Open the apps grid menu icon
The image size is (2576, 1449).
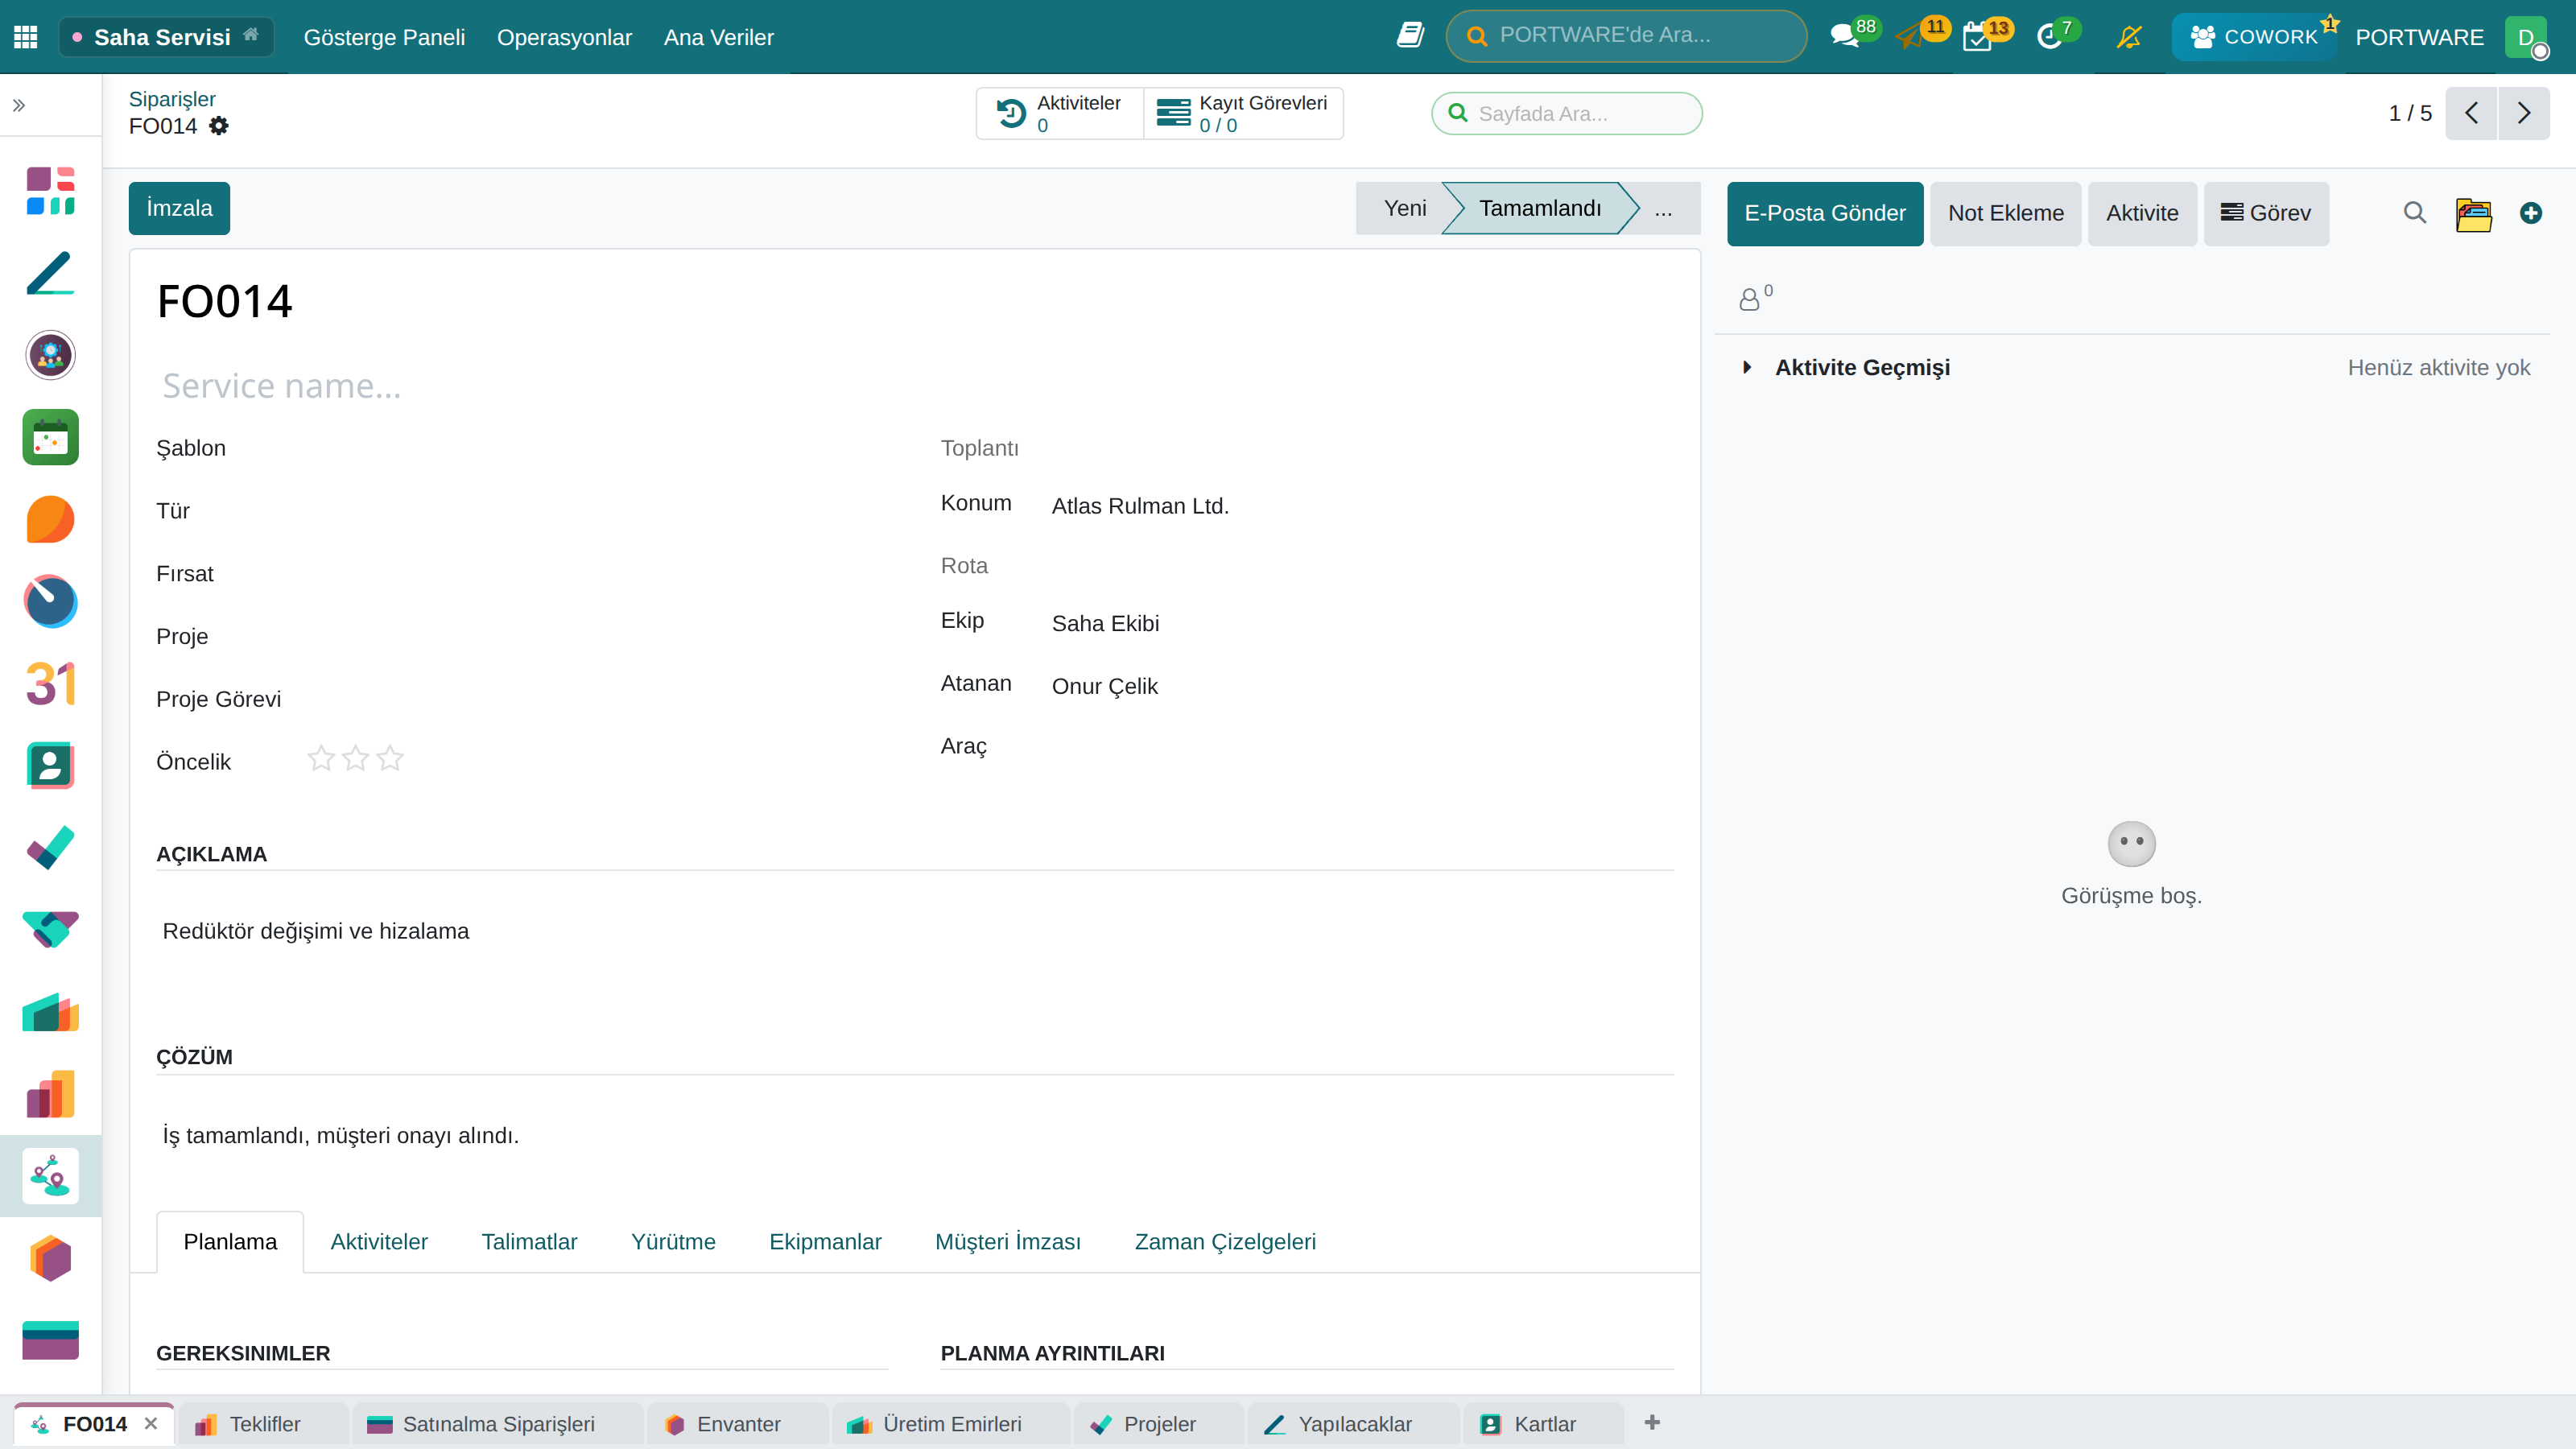click(x=26, y=37)
